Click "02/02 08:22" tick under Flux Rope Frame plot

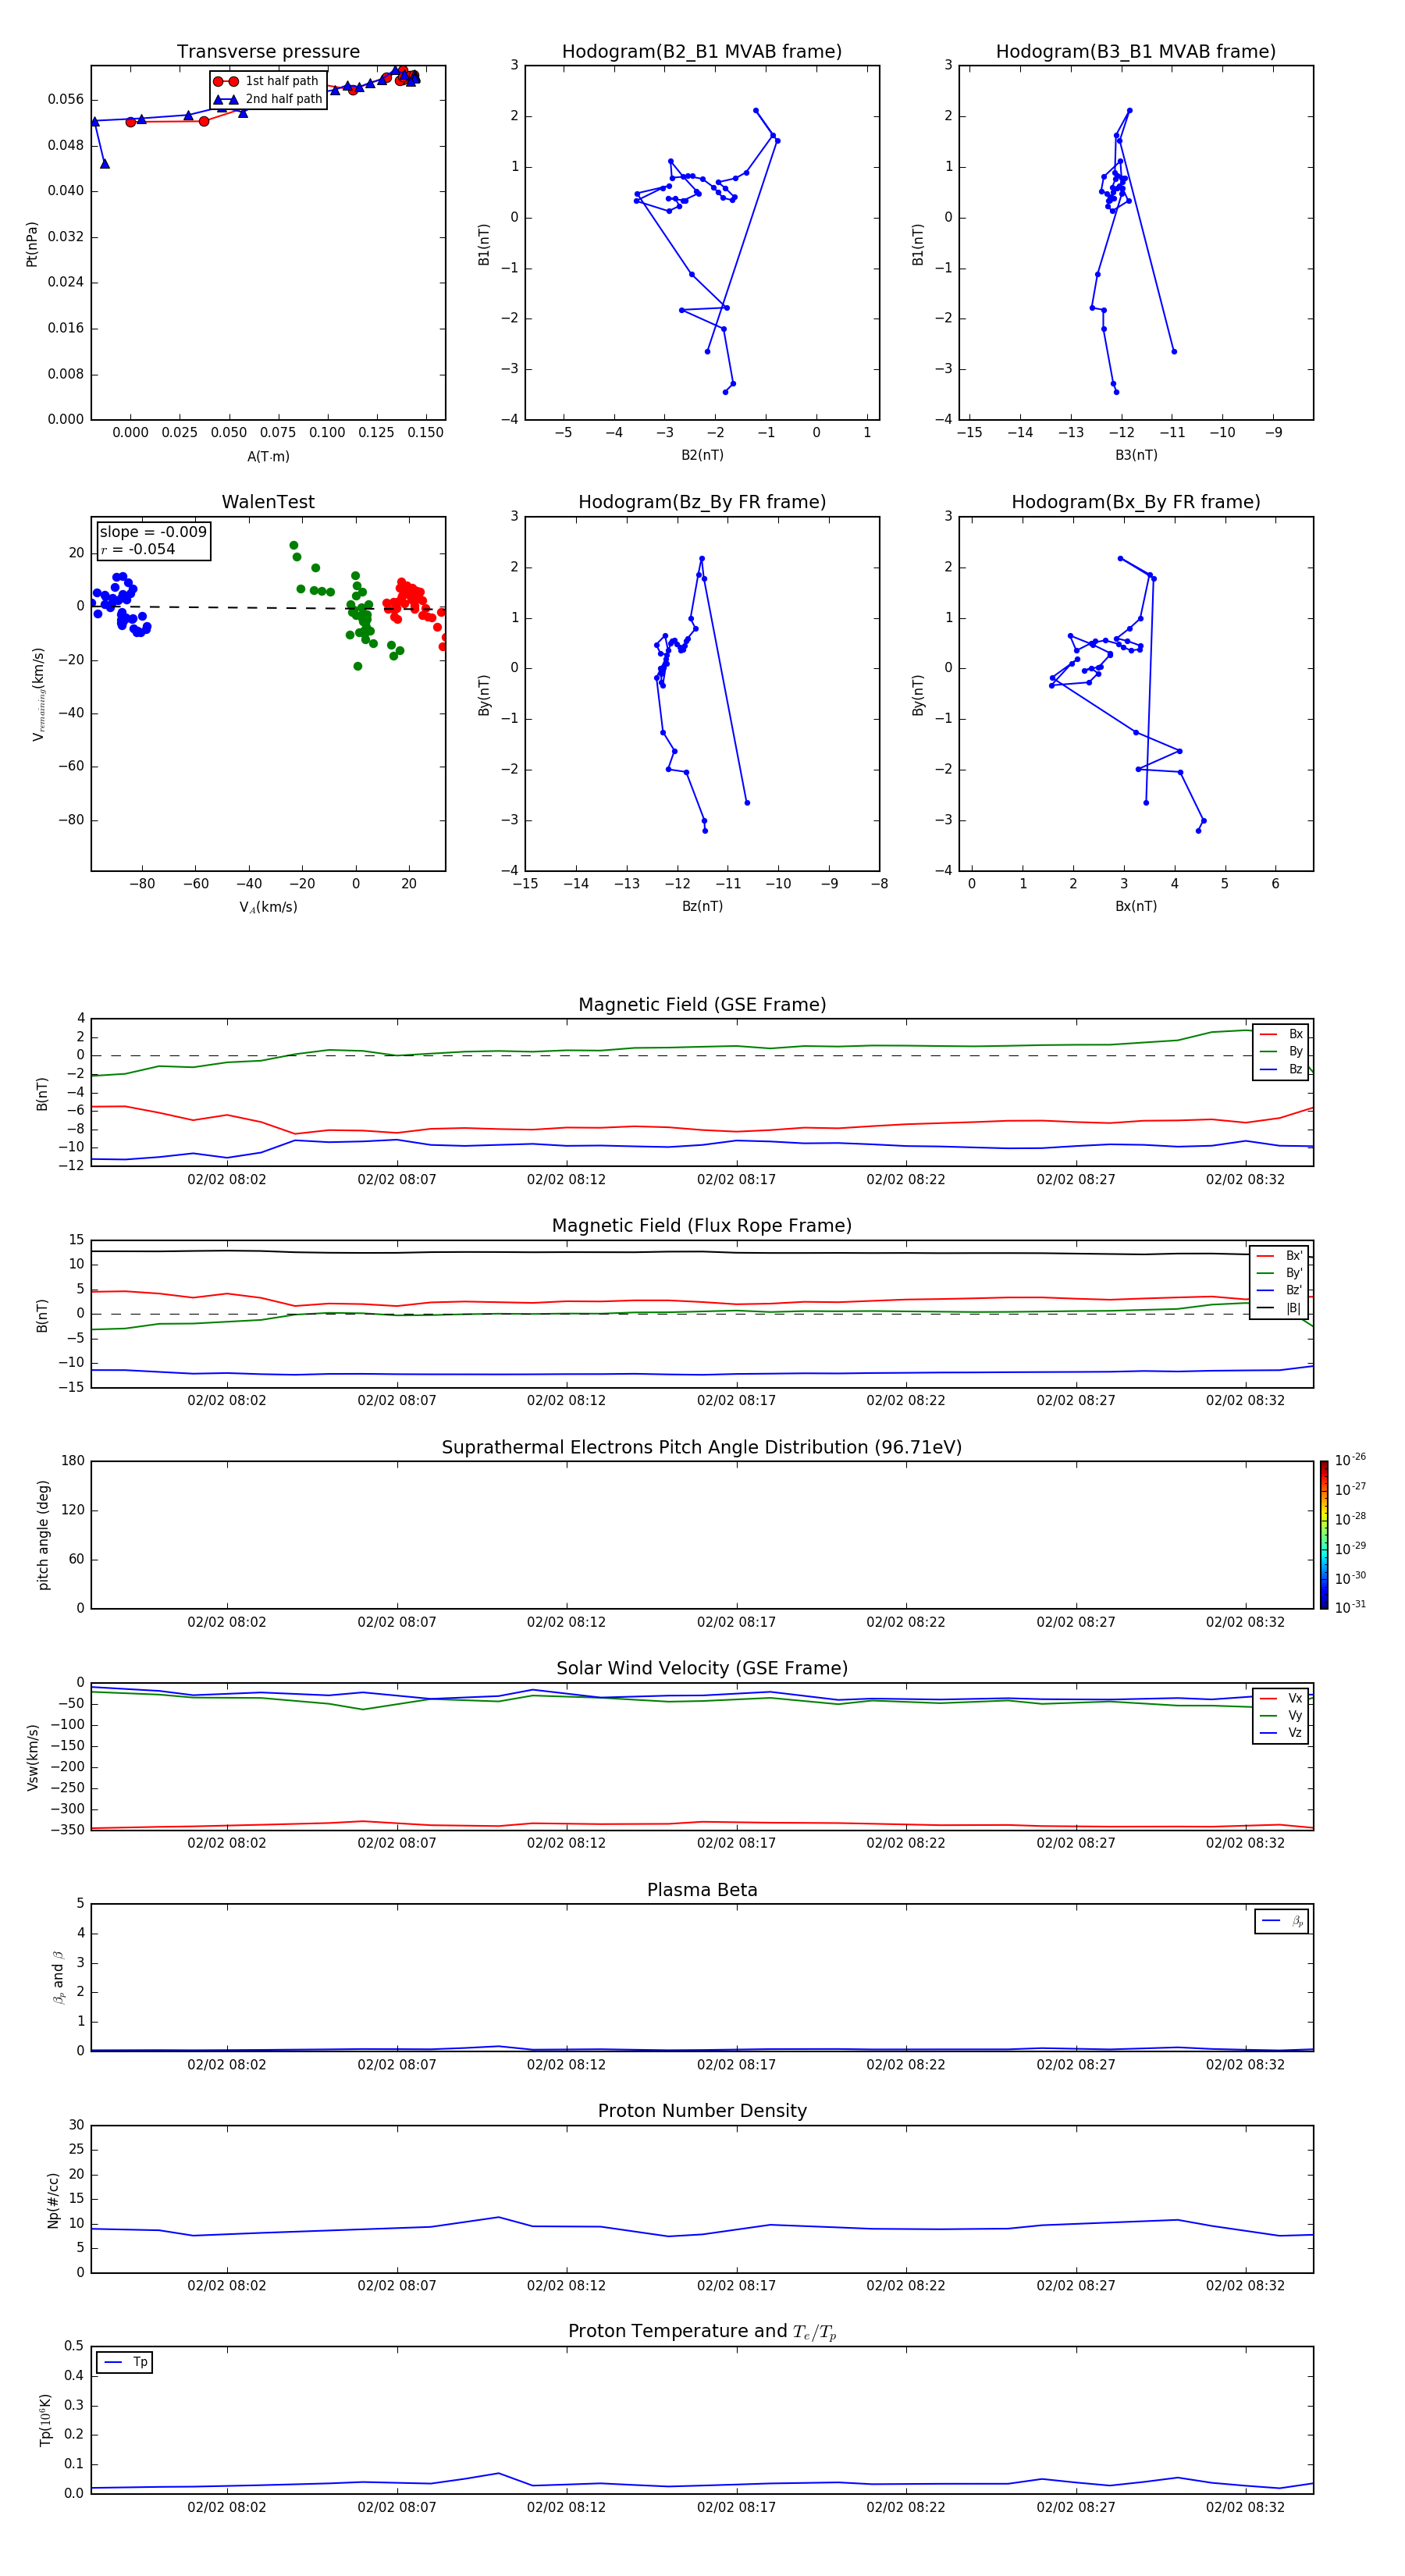coord(906,1400)
